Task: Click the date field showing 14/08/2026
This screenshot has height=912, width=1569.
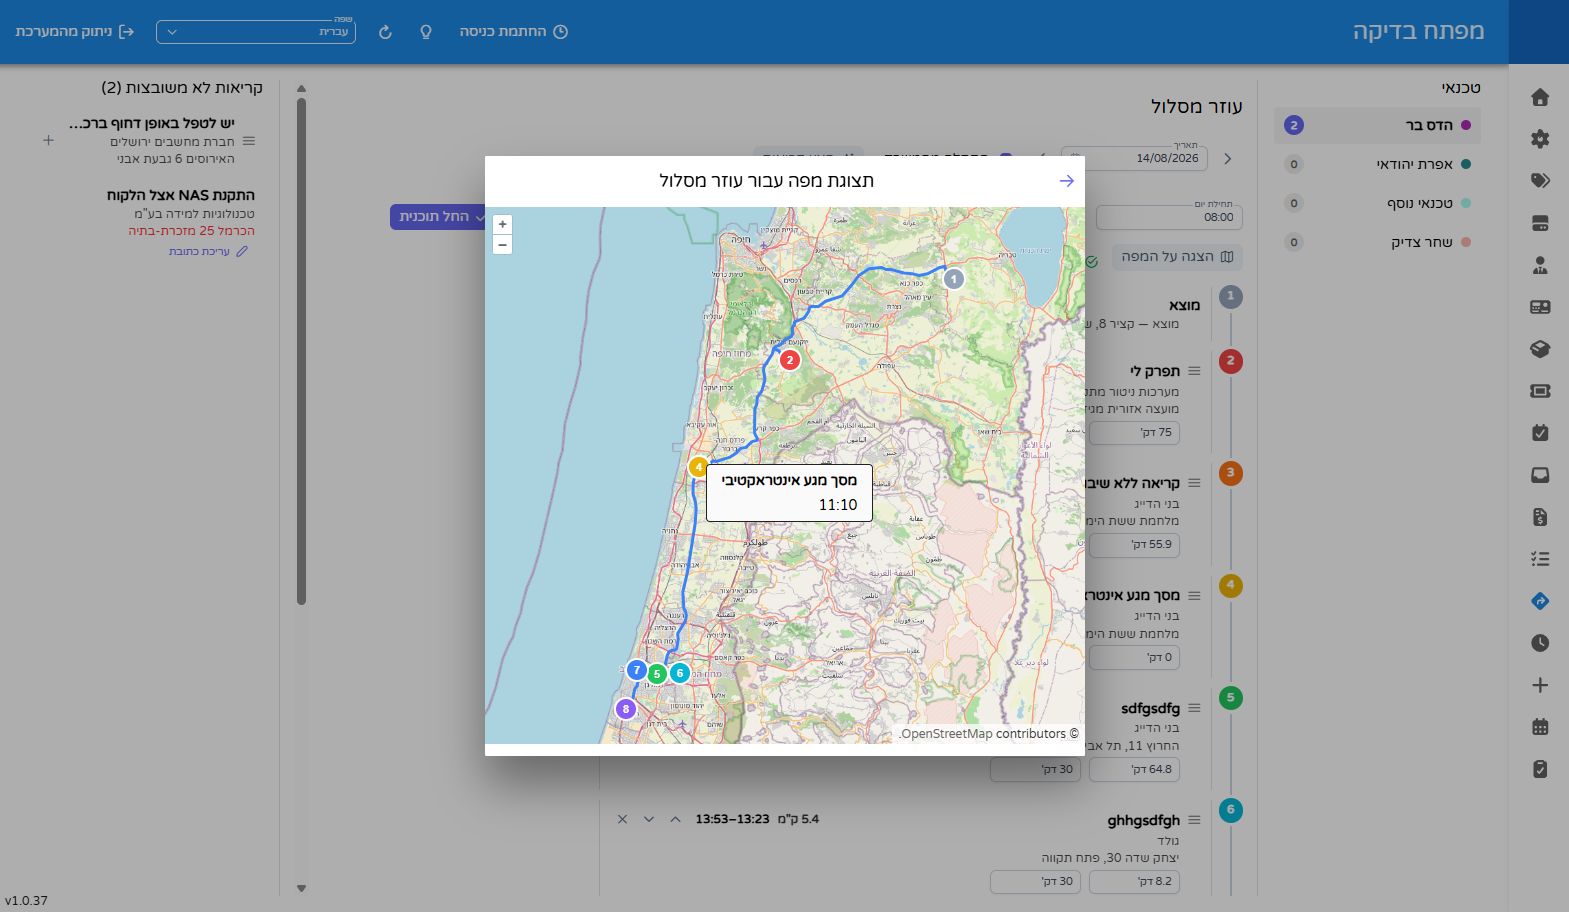Action: [x=1134, y=158]
